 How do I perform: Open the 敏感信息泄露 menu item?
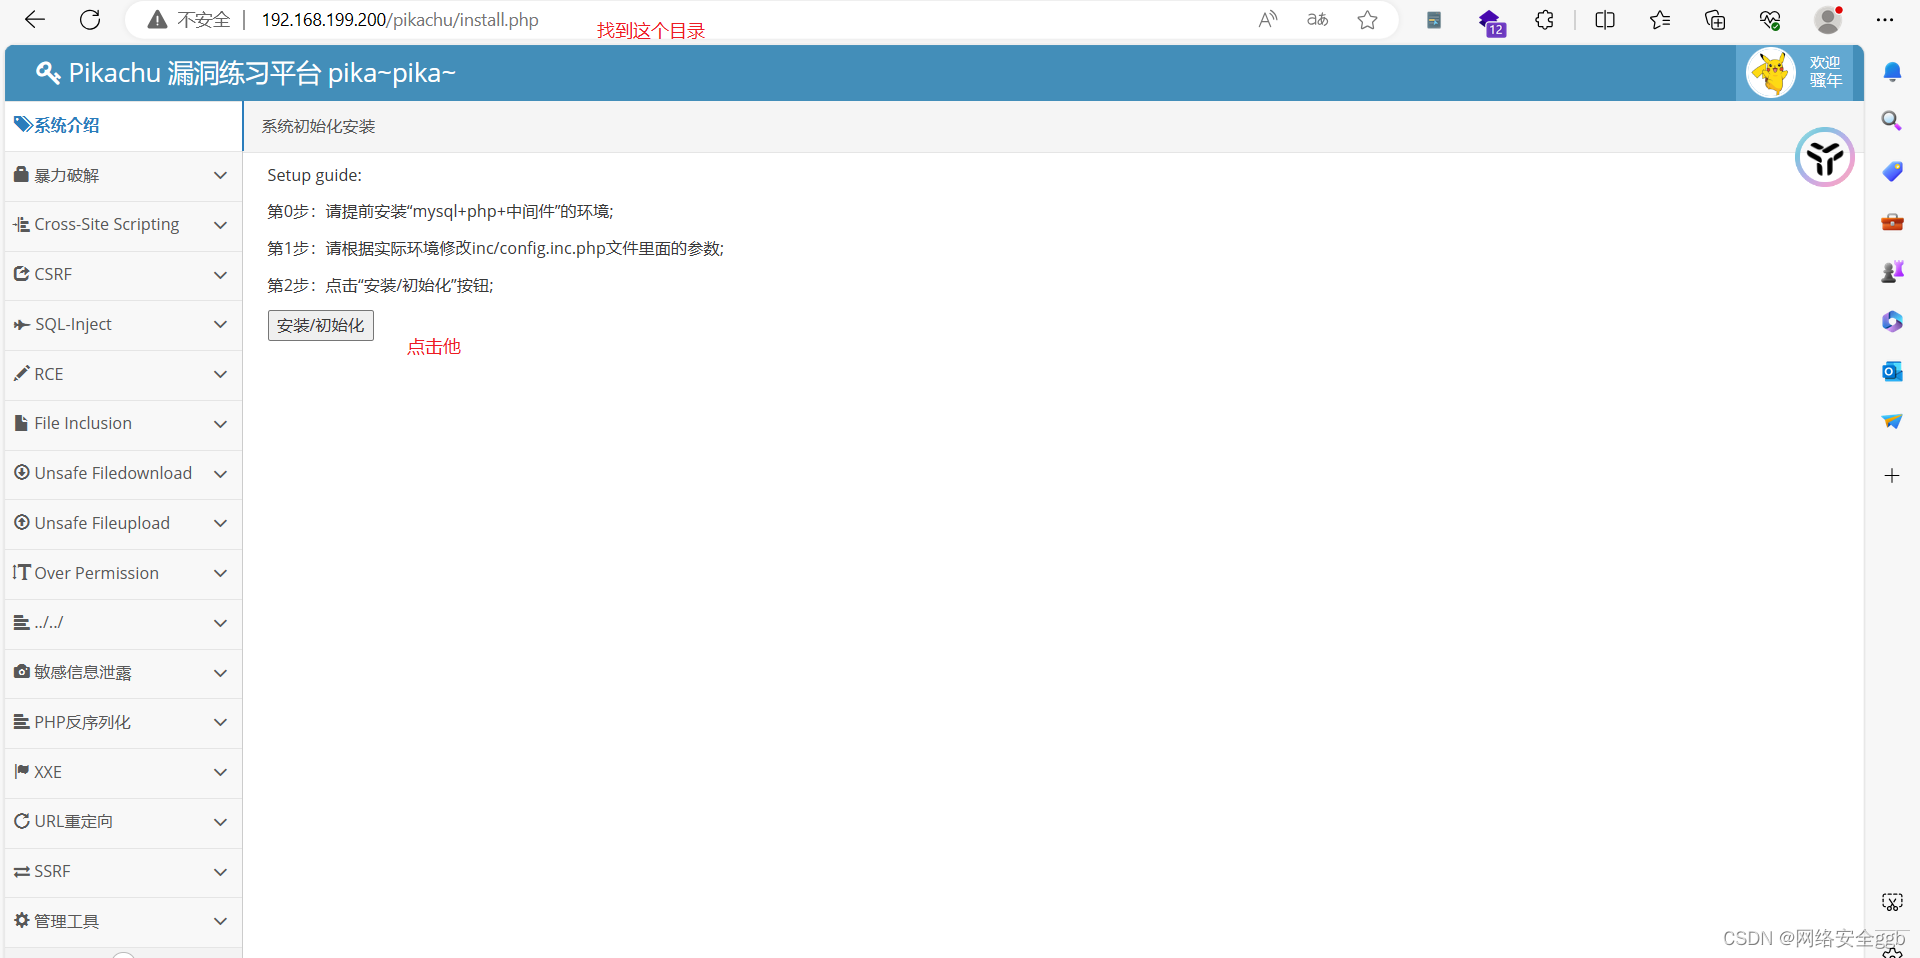(x=123, y=673)
